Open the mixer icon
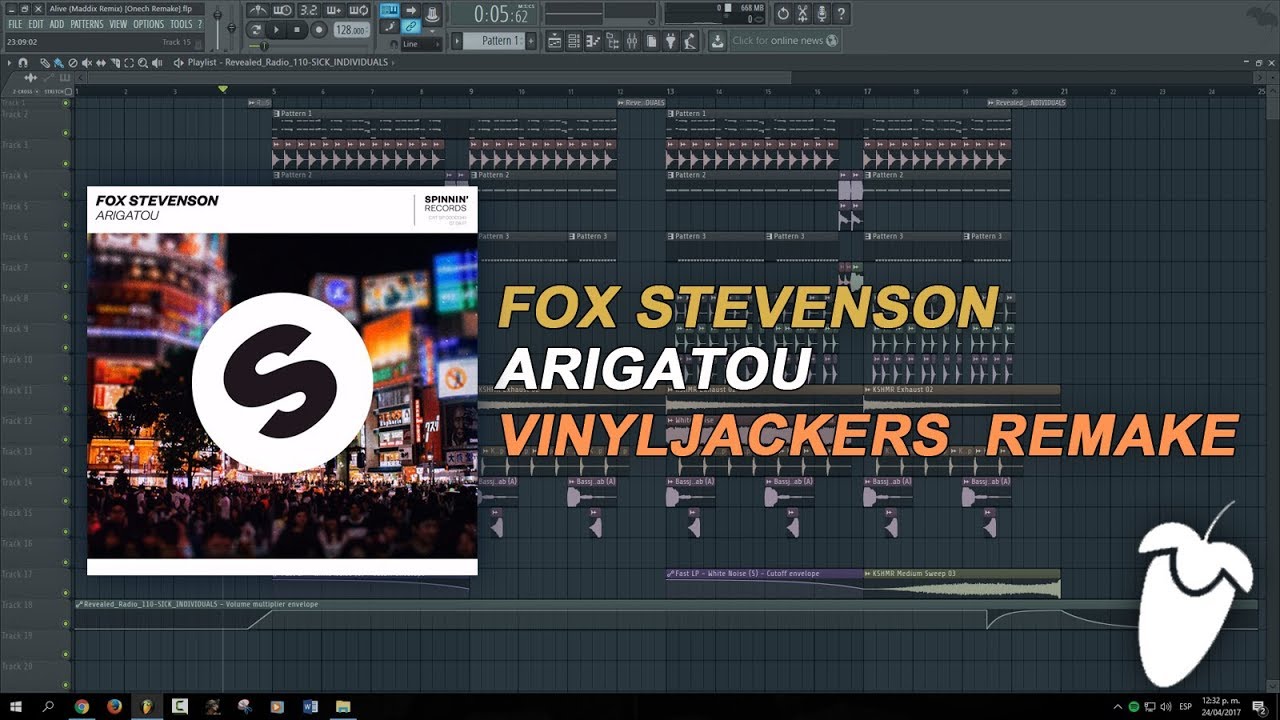Screen dimensions: 1280x720 click(x=632, y=41)
